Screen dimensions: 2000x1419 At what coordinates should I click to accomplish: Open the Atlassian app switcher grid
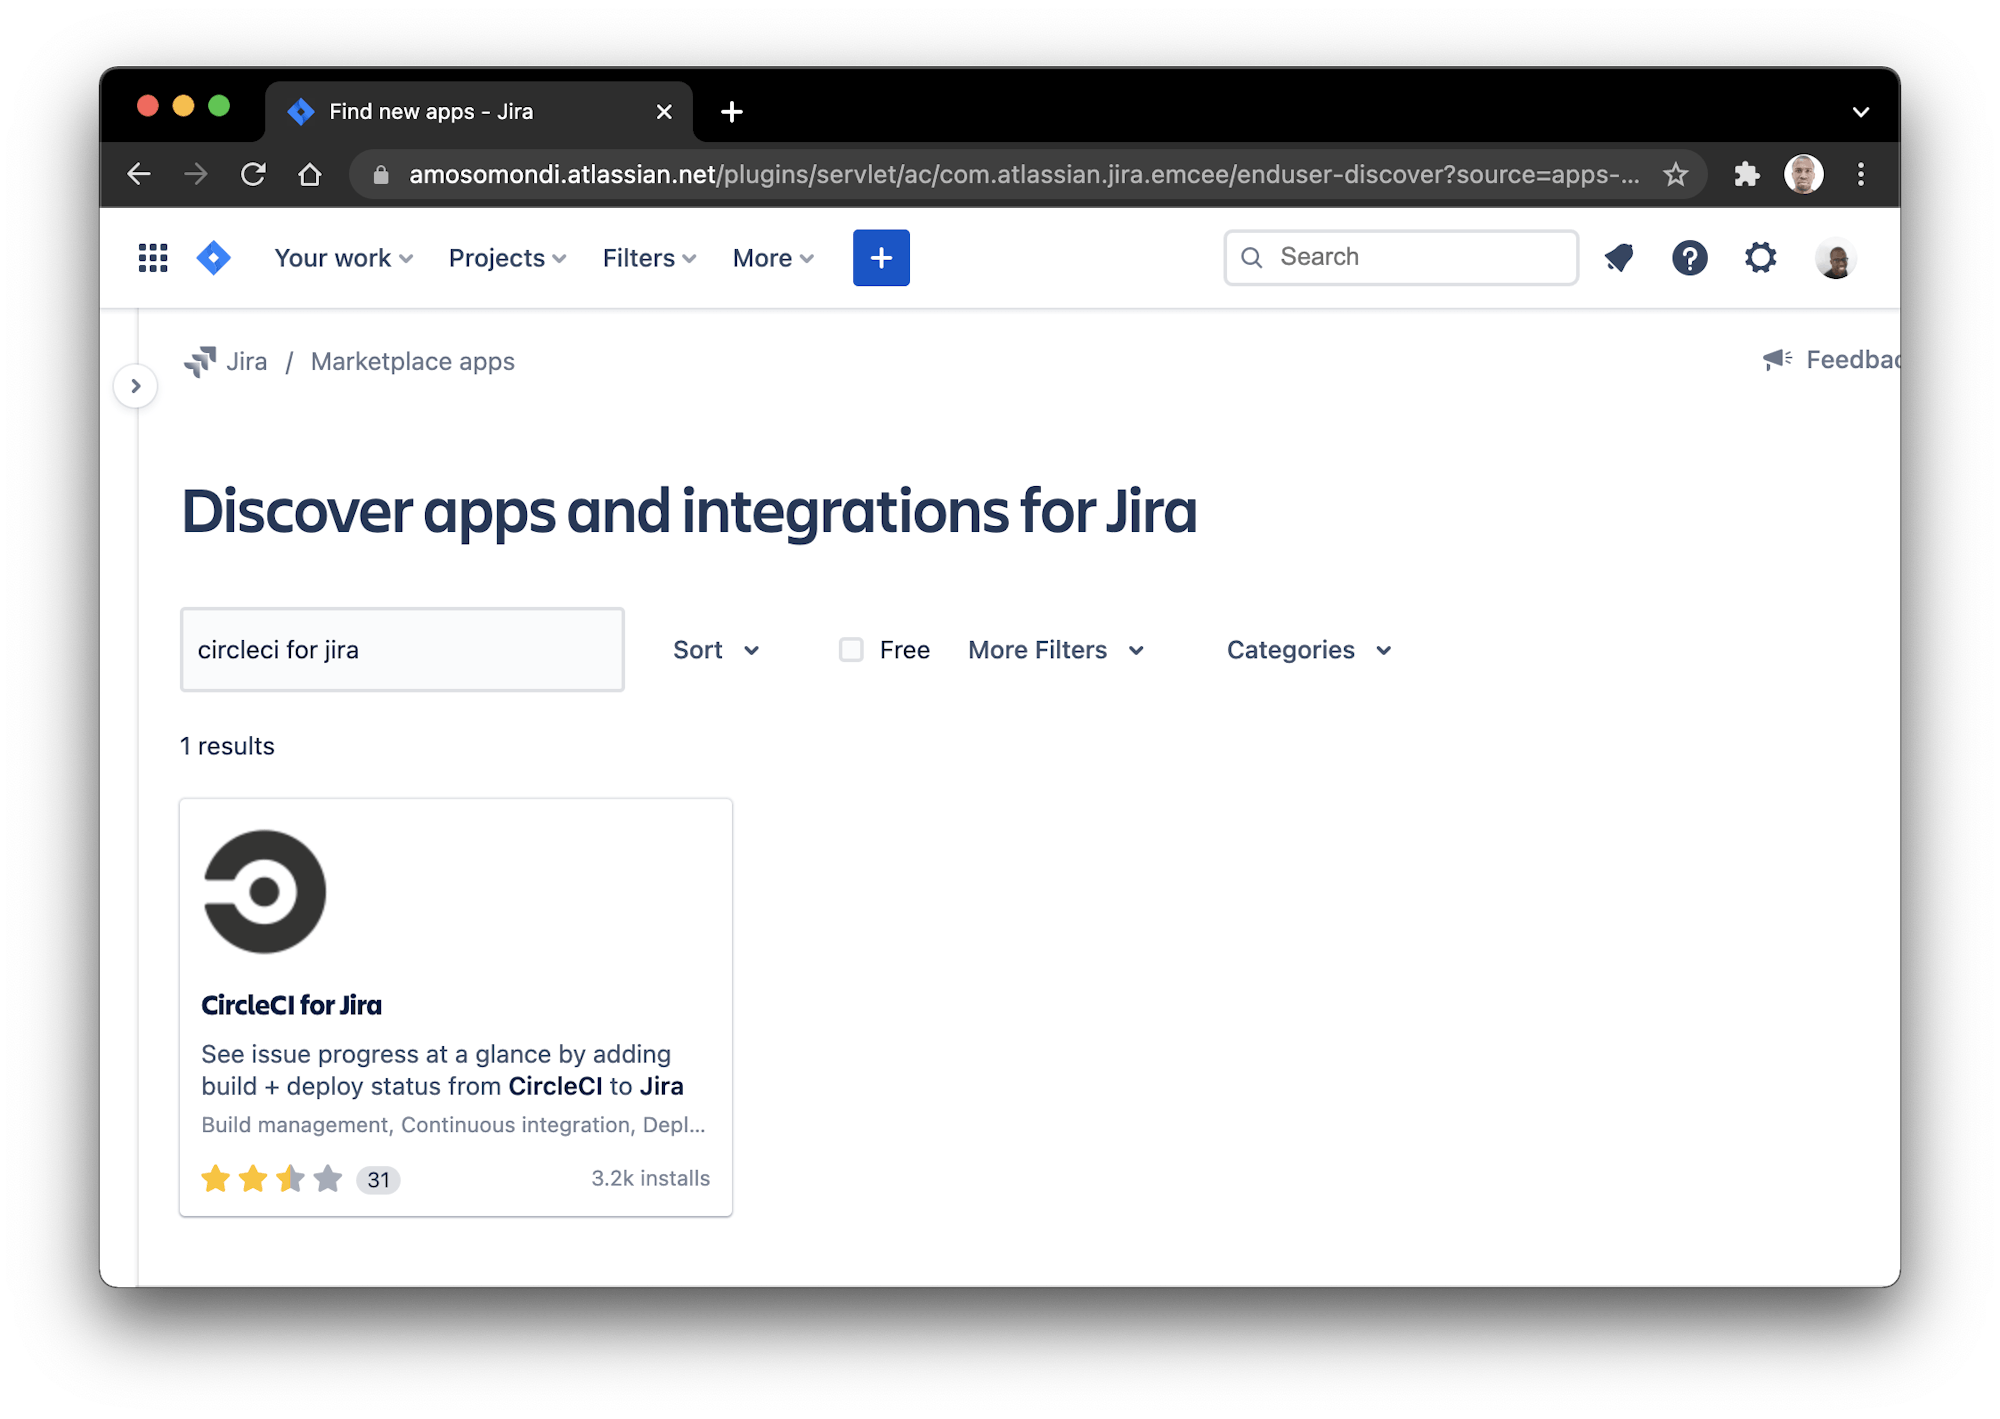click(x=152, y=257)
